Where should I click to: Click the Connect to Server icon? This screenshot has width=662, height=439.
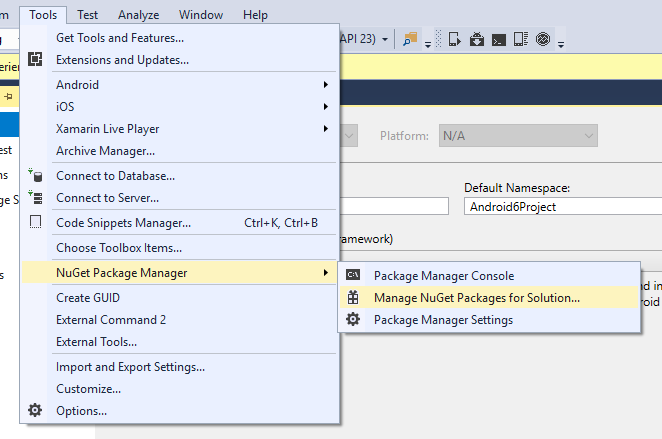click(35, 197)
